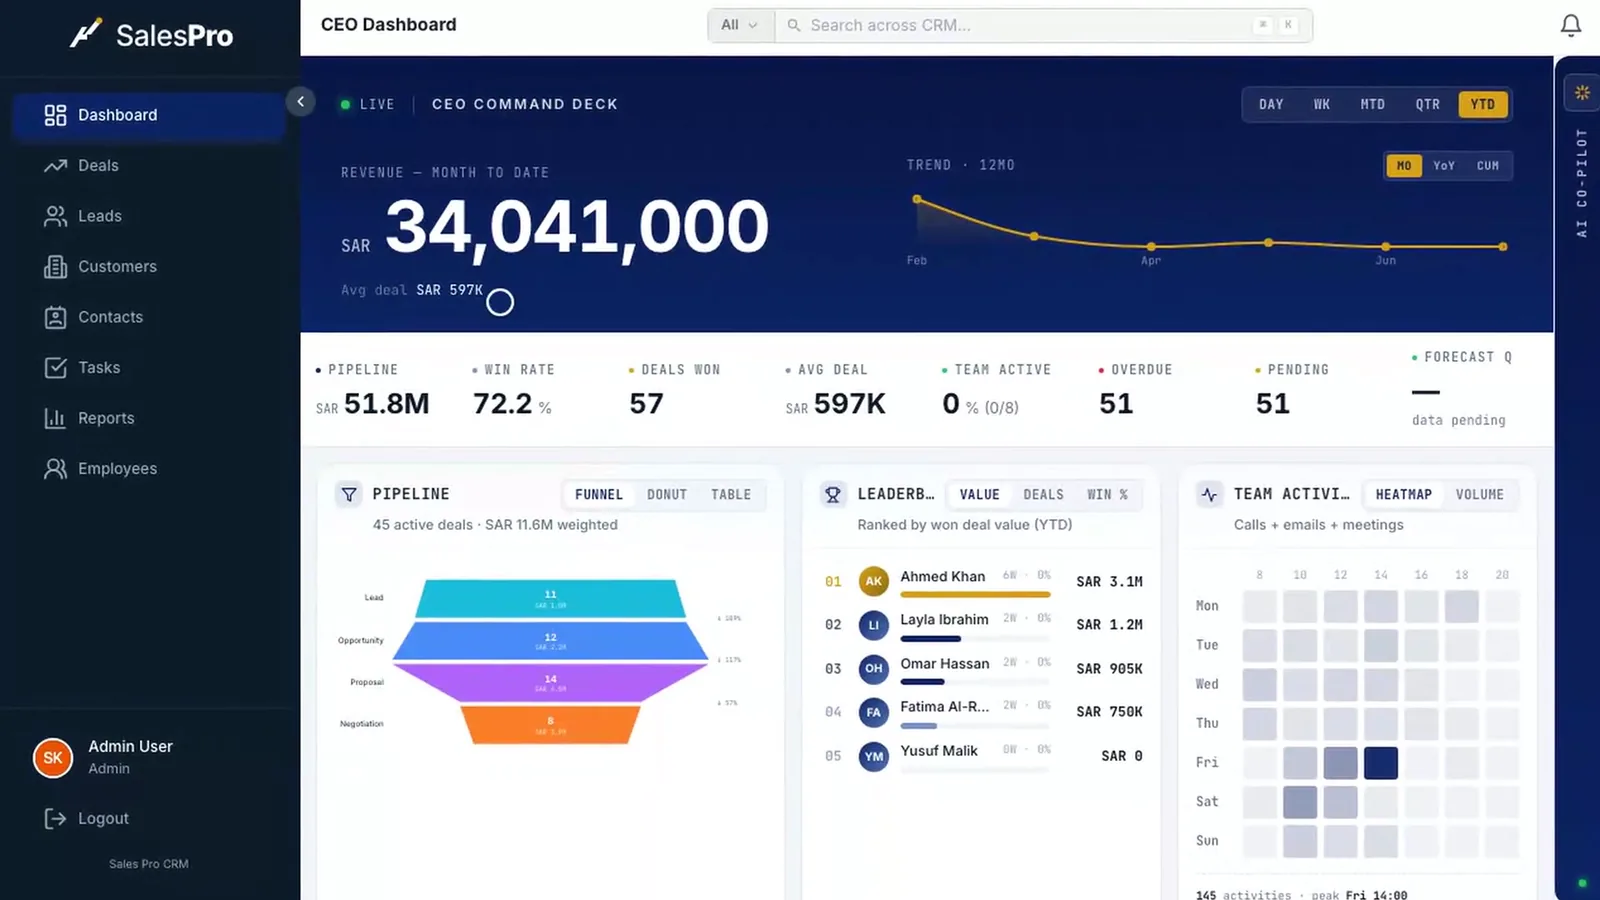
Task: Open the AI Co-Pilot sparkle icon
Action: pos(1582,93)
